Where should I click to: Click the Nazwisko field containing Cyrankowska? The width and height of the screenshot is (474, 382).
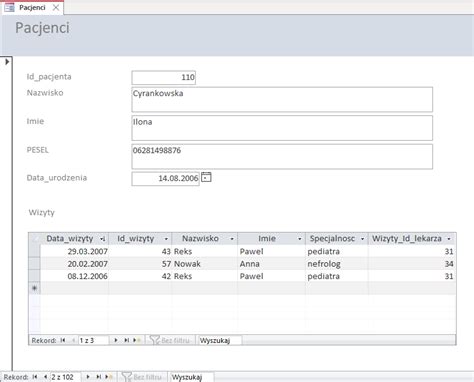point(282,99)
